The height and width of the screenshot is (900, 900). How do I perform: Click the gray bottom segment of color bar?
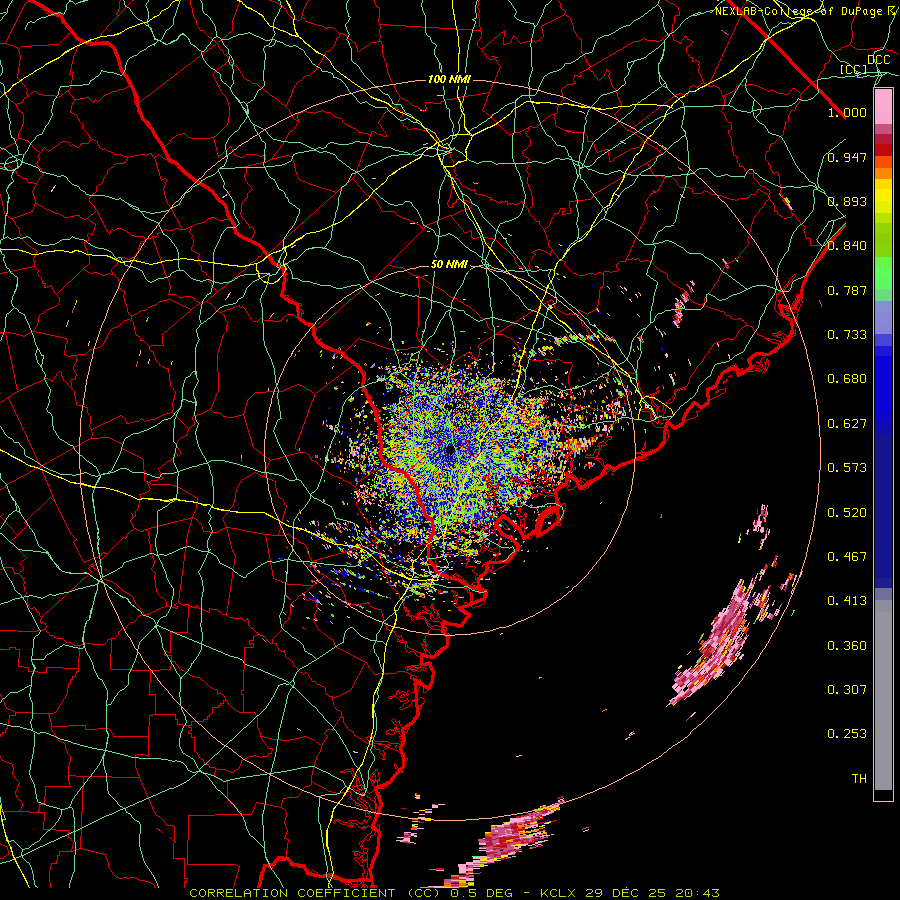tap(883, 695)
